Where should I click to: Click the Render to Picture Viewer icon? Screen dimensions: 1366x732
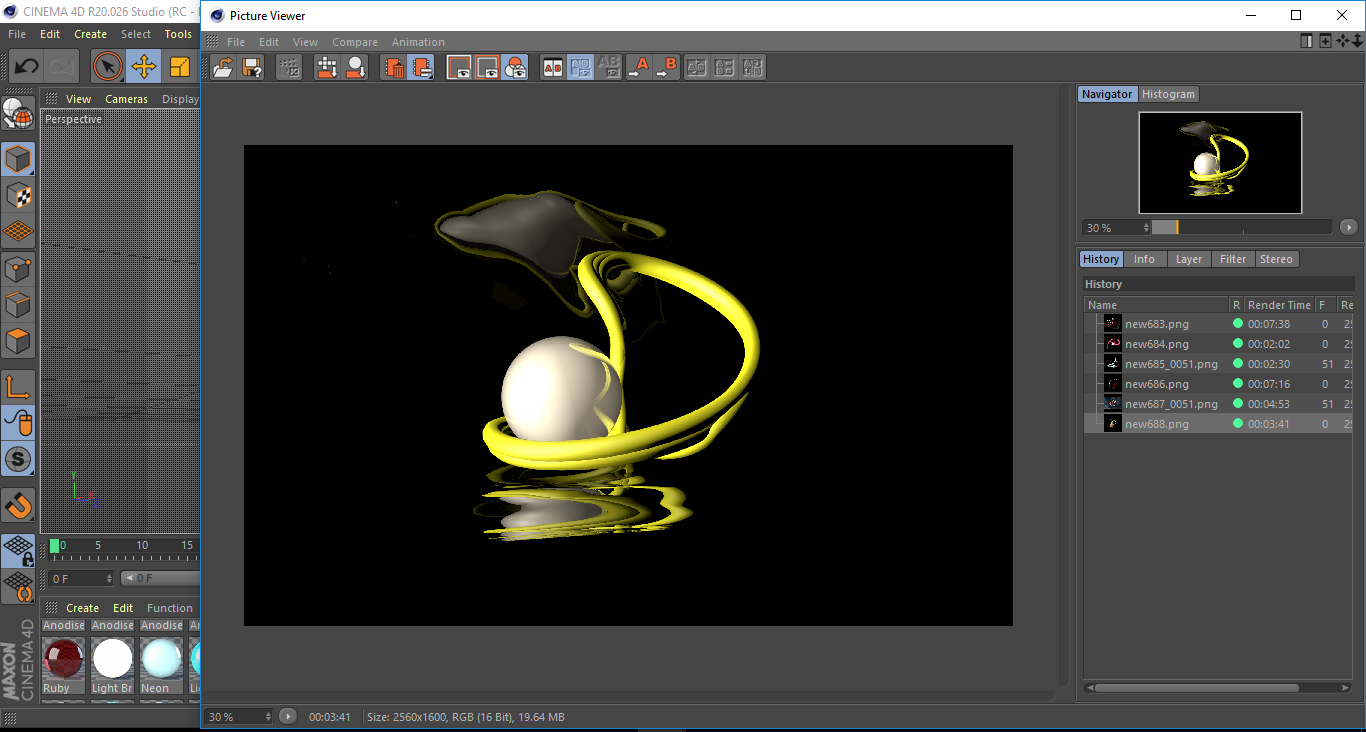(x=327, y=67)
